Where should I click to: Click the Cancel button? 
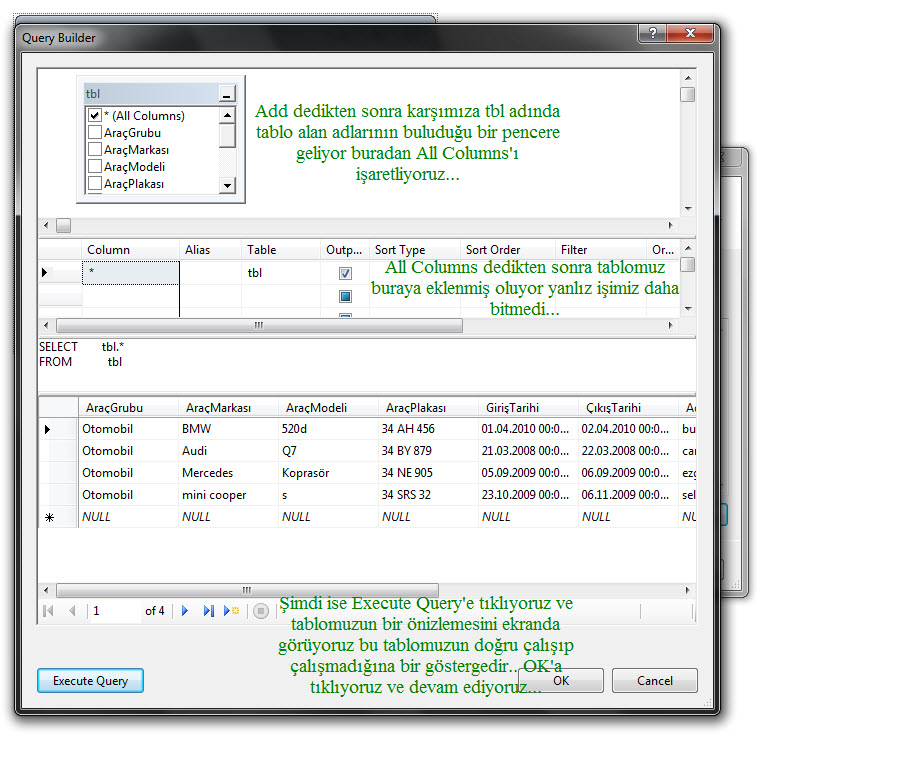point(655,681)
